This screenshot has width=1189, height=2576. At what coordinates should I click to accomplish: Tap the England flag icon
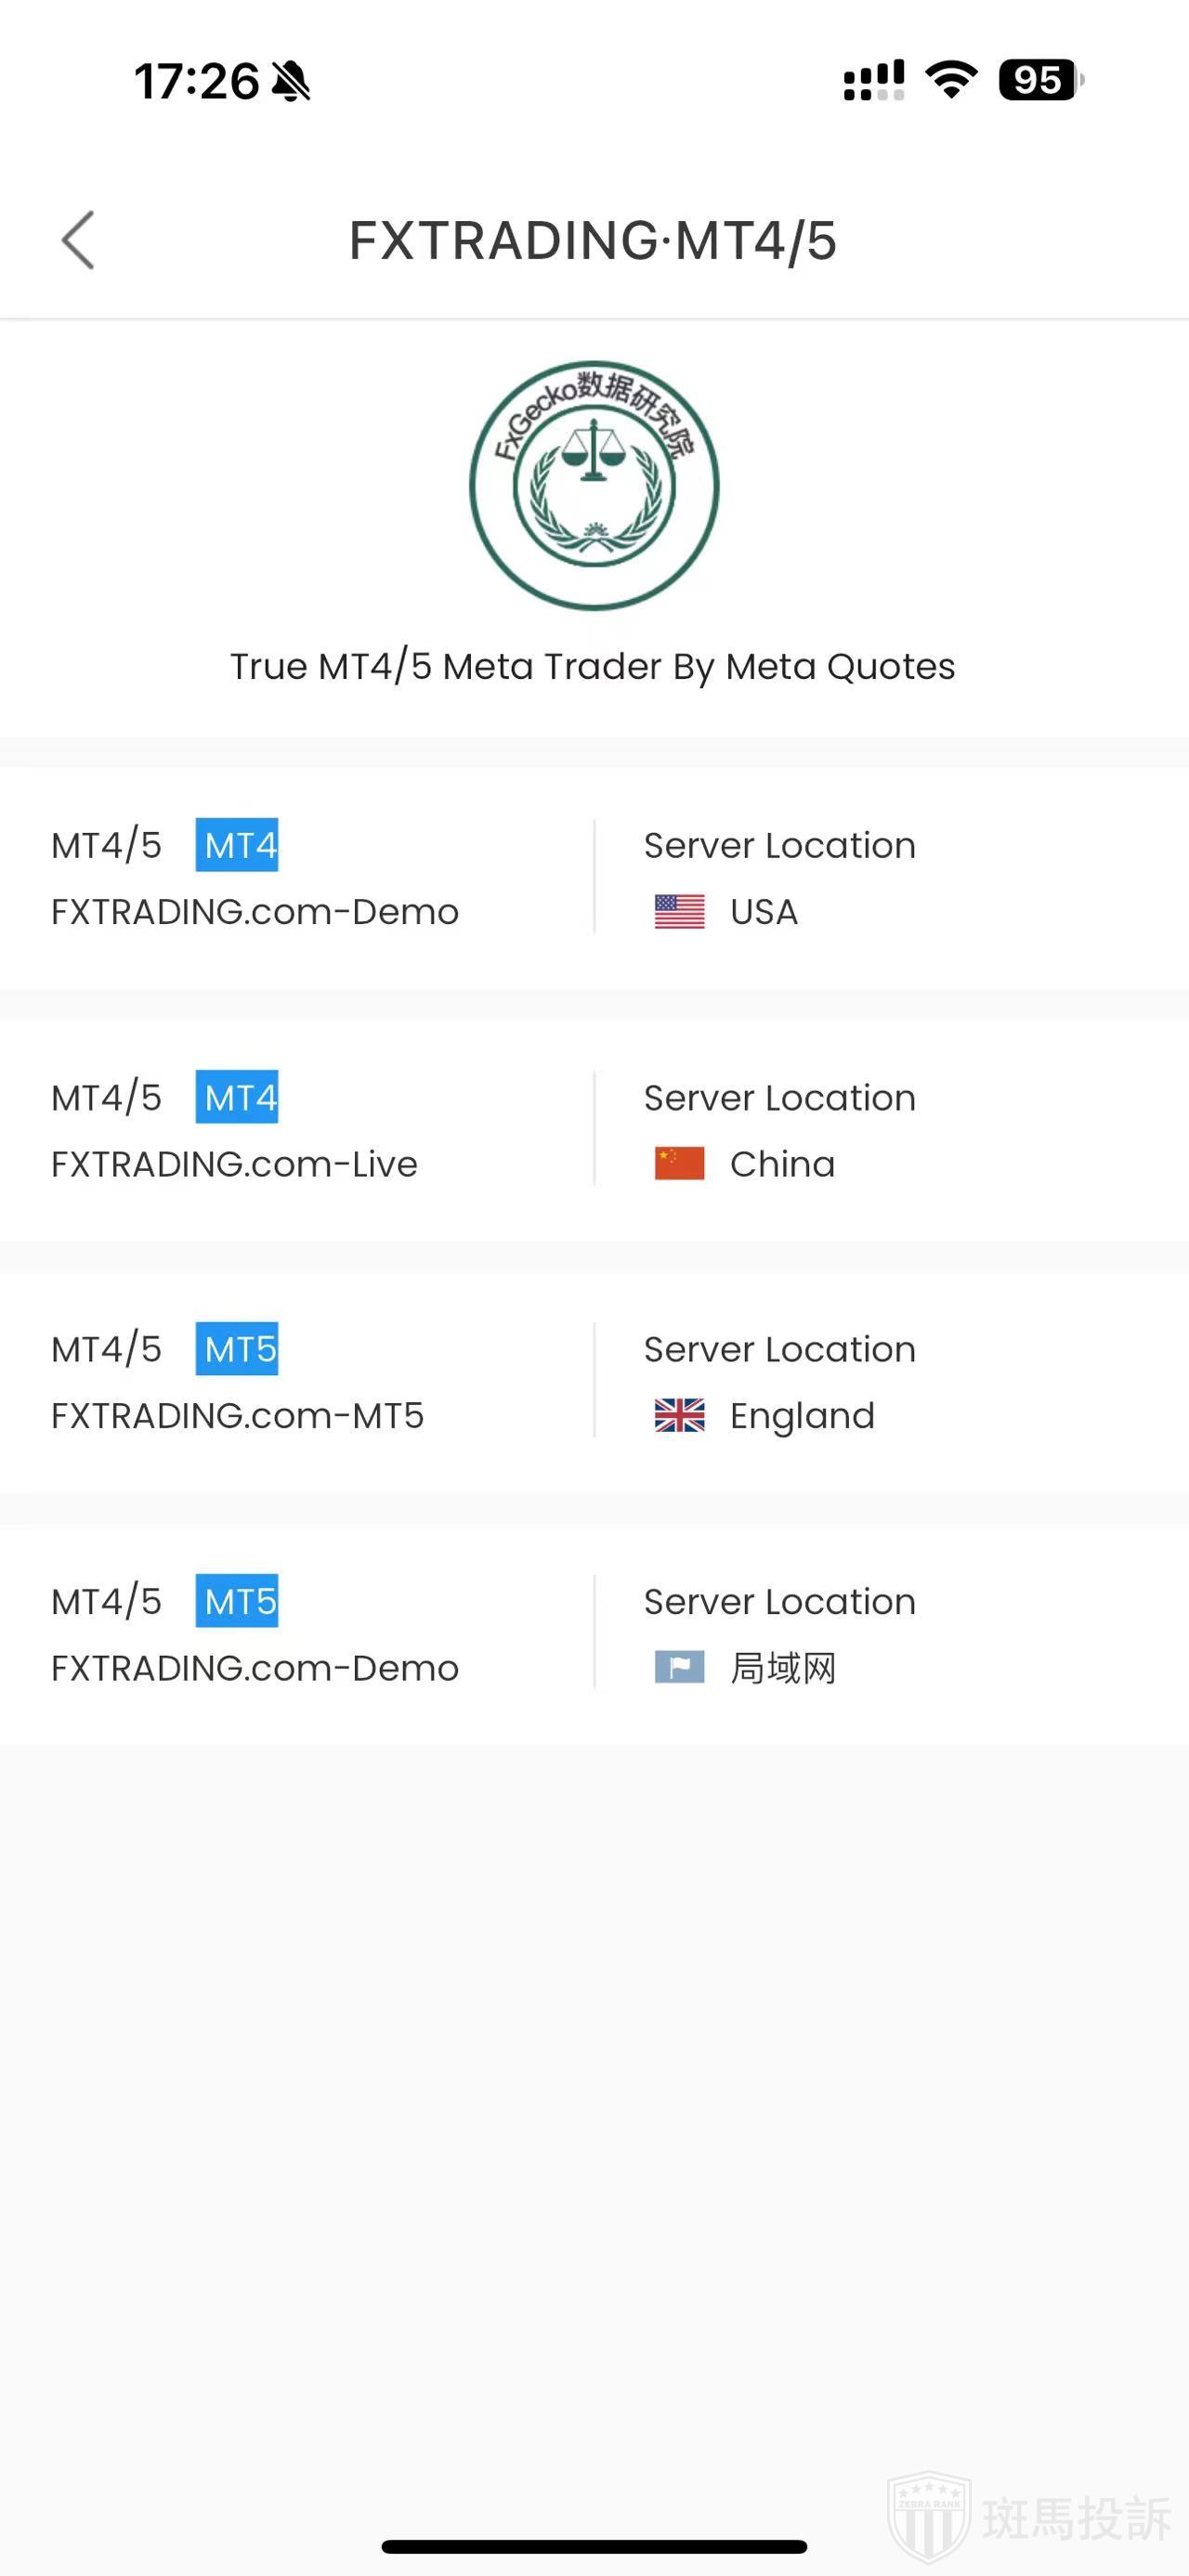(x=679, y=1415)
